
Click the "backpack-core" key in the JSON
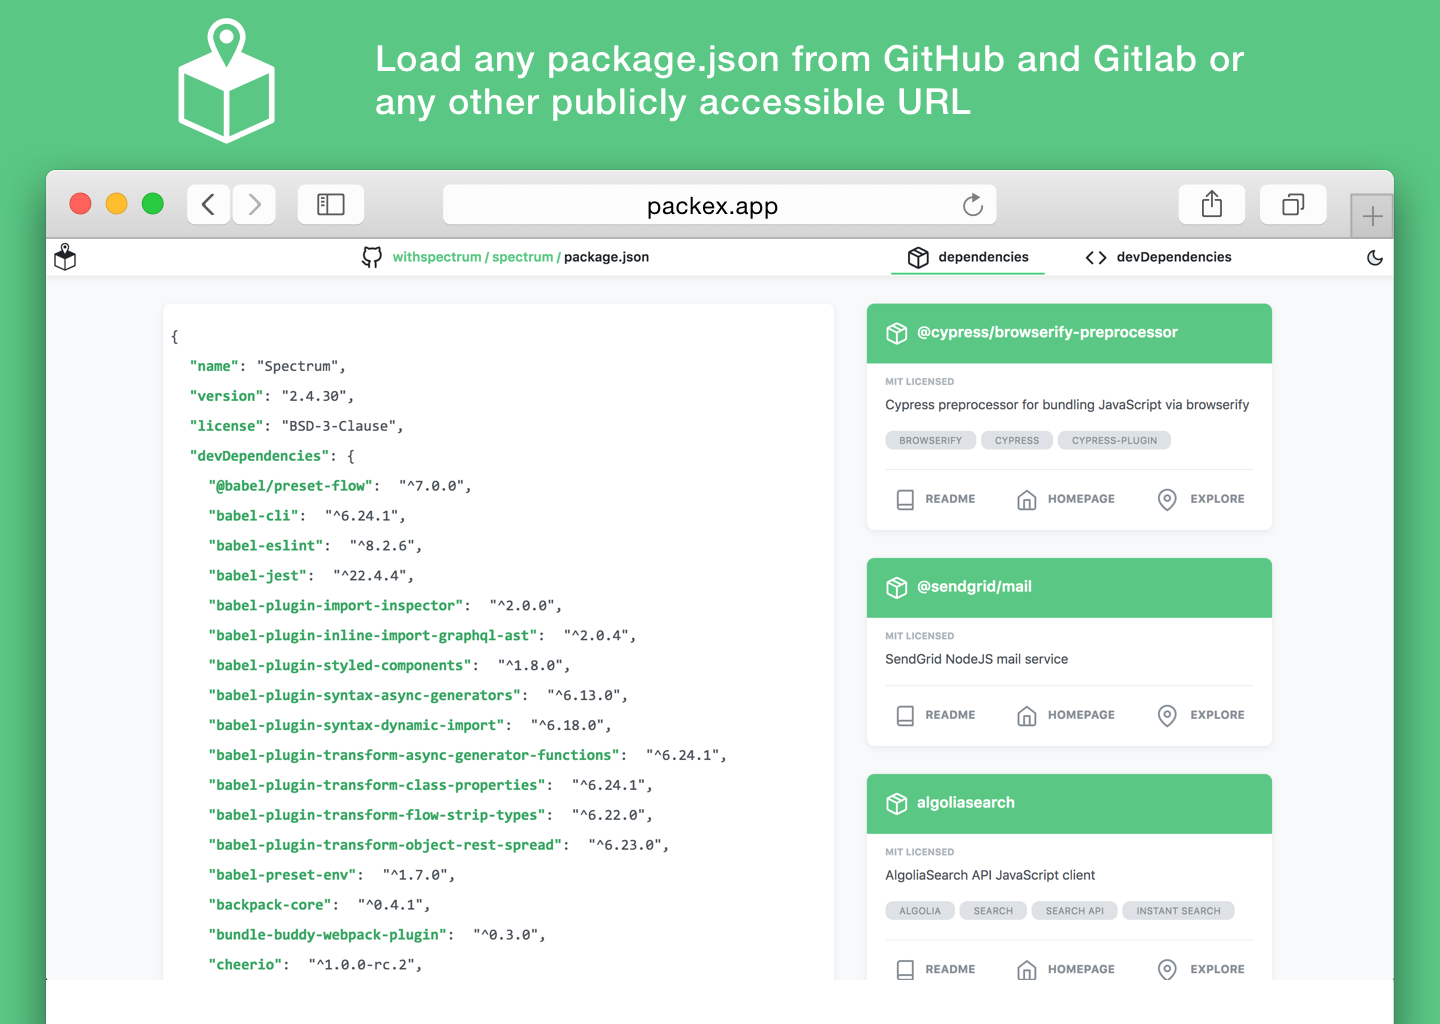270,905
